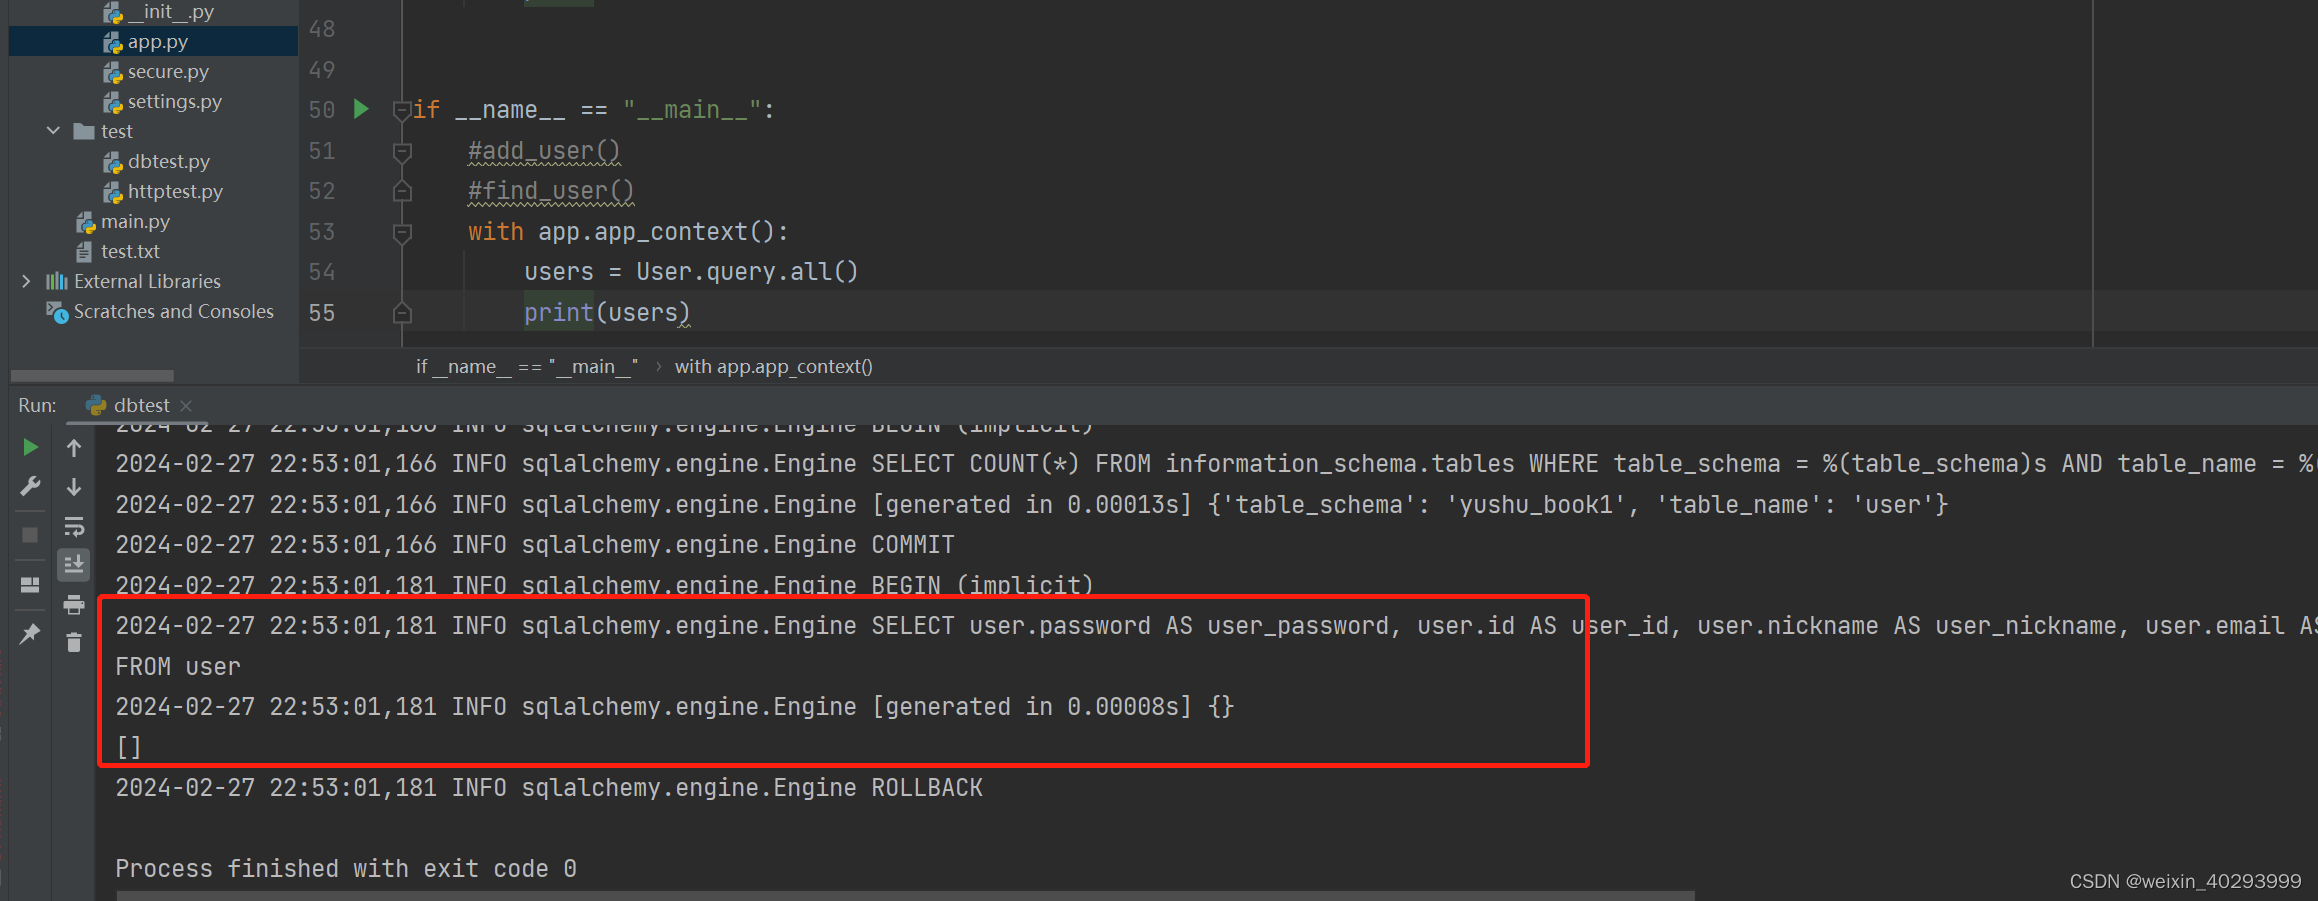Viewport: 2318px width, 901px height.
Task: Click 'FROM user' console line
Action: [178, 667]
